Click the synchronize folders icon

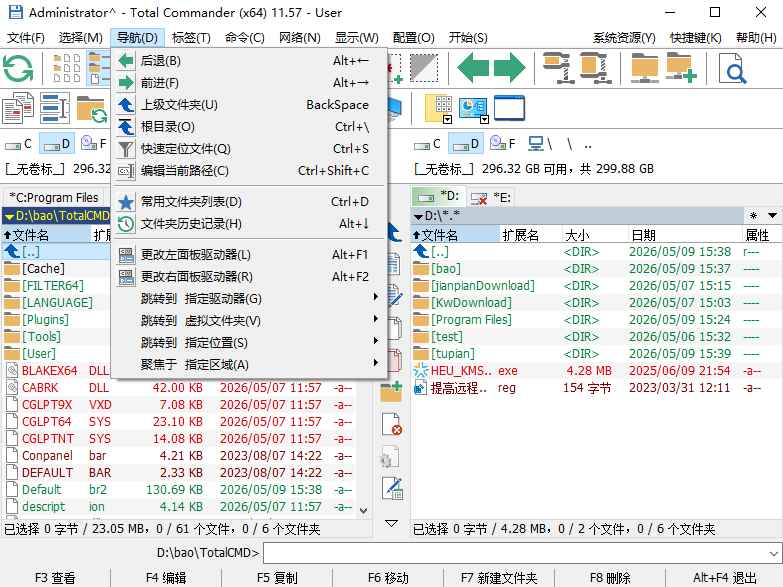(92, 109)
